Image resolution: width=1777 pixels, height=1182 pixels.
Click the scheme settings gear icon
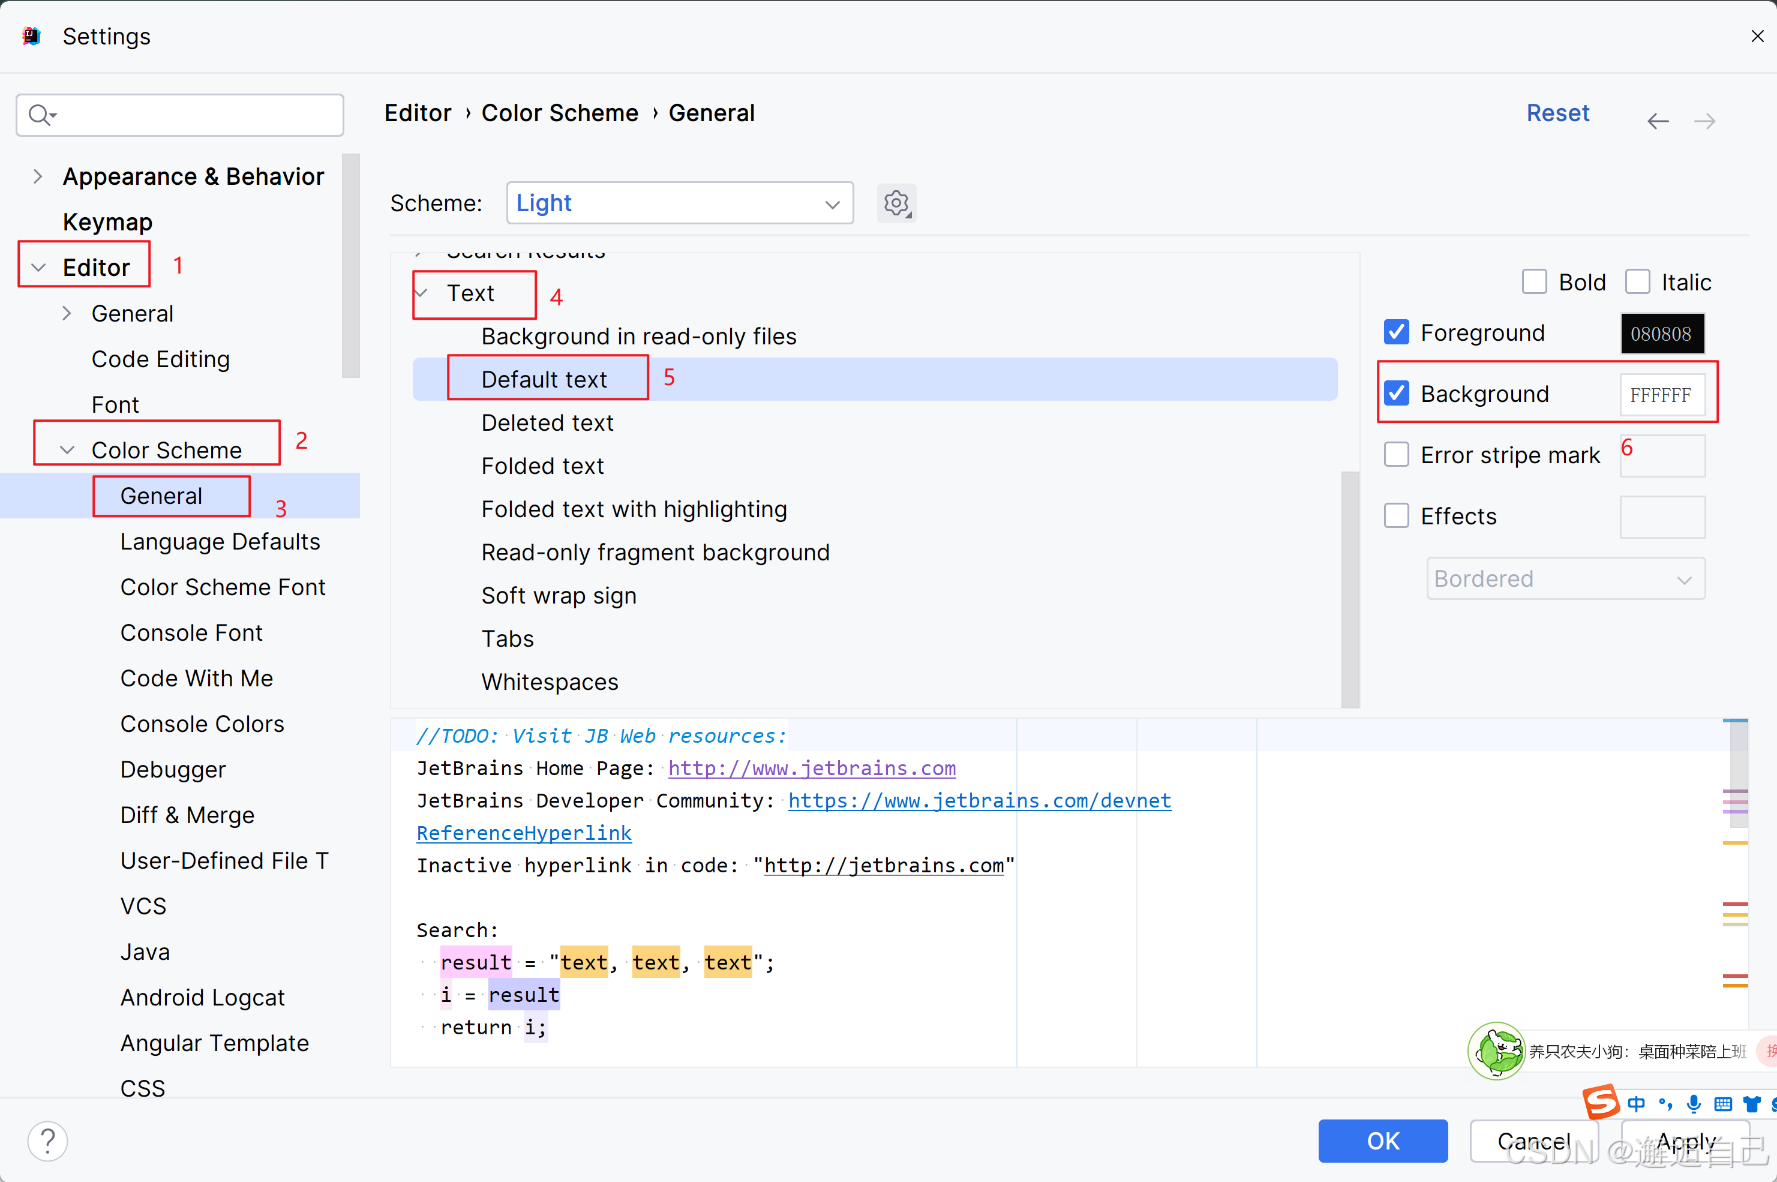[x=896, y=203]
